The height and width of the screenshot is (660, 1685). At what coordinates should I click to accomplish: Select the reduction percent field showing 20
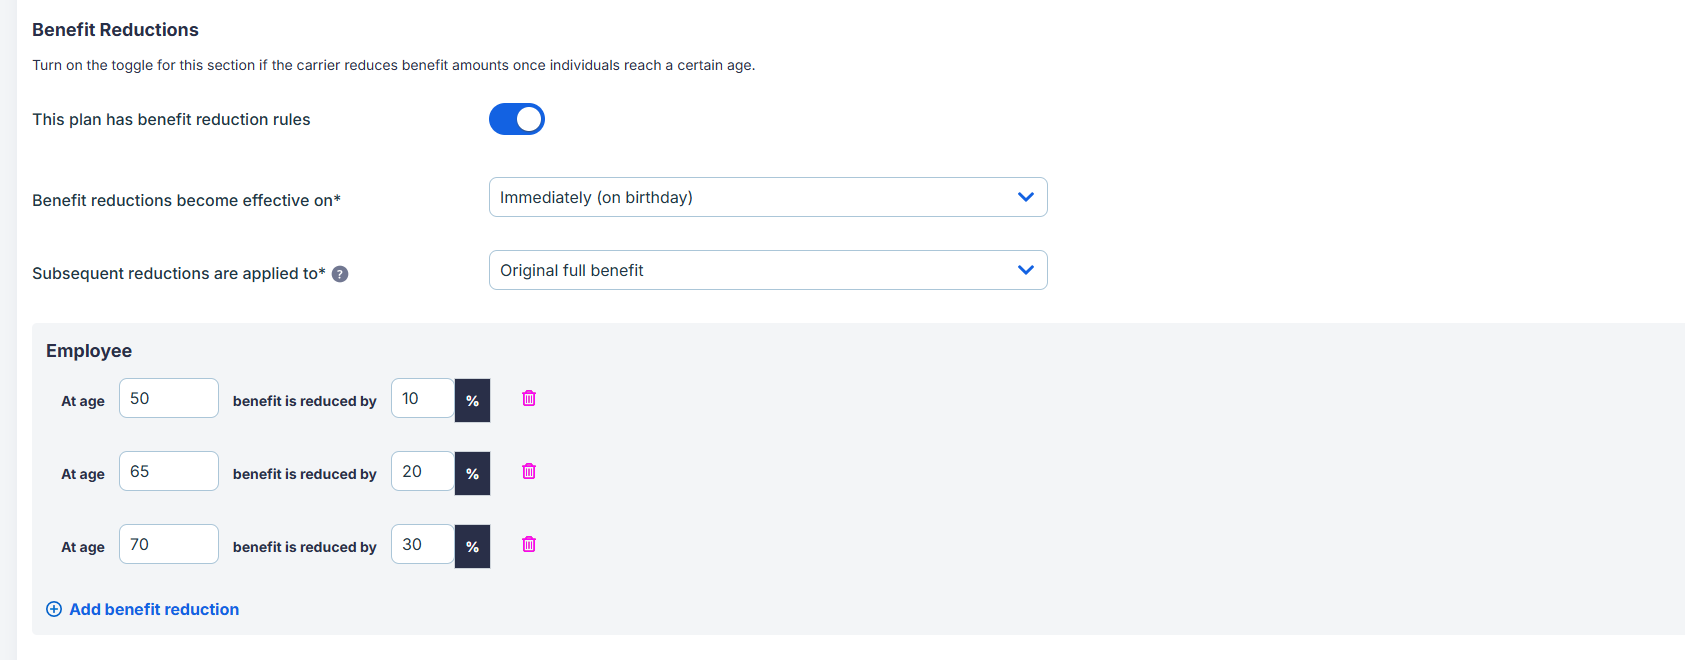coord(423,471)
